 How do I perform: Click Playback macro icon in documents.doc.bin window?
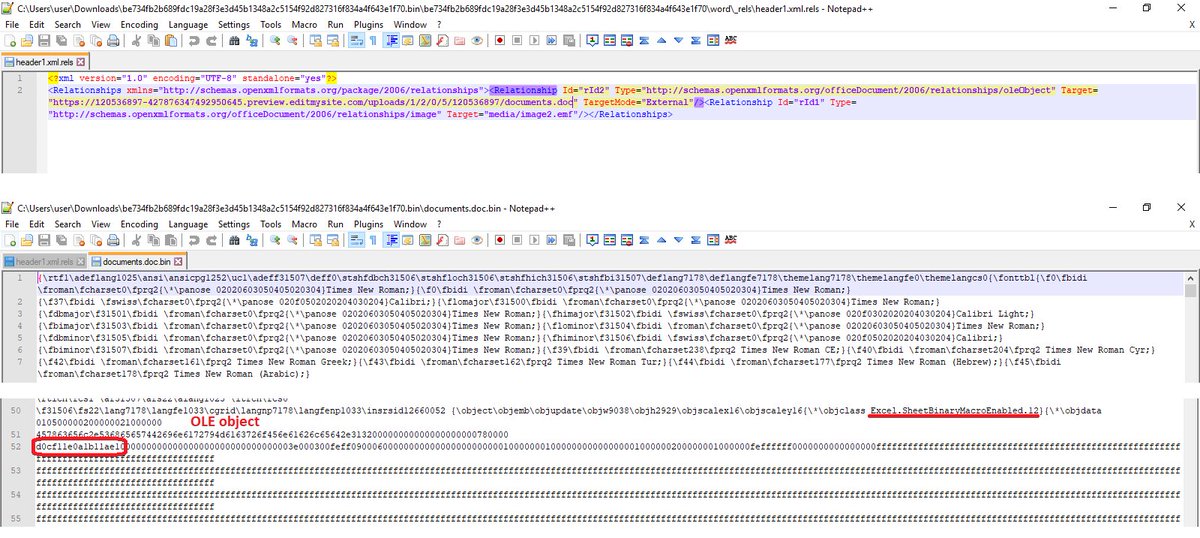point(533,239)
